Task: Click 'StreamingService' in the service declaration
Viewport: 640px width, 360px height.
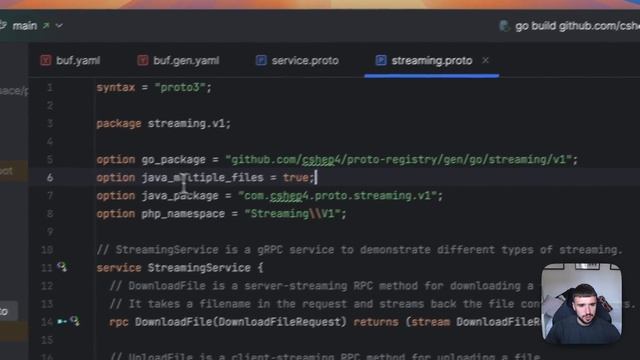Action: (x=199, y=268)
